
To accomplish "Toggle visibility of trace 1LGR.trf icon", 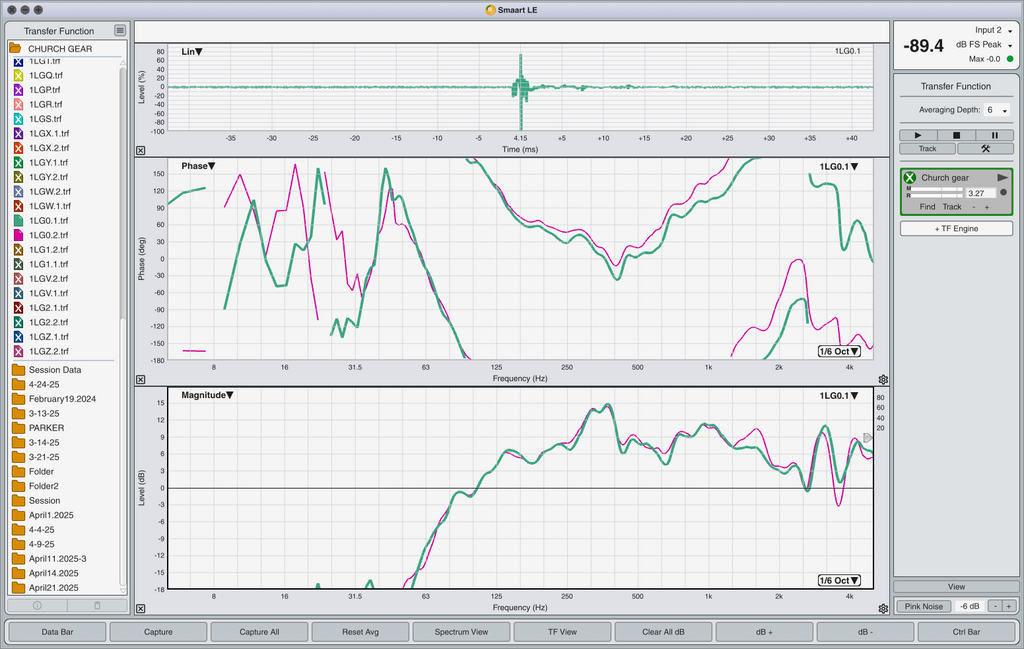I will [18, 104].
